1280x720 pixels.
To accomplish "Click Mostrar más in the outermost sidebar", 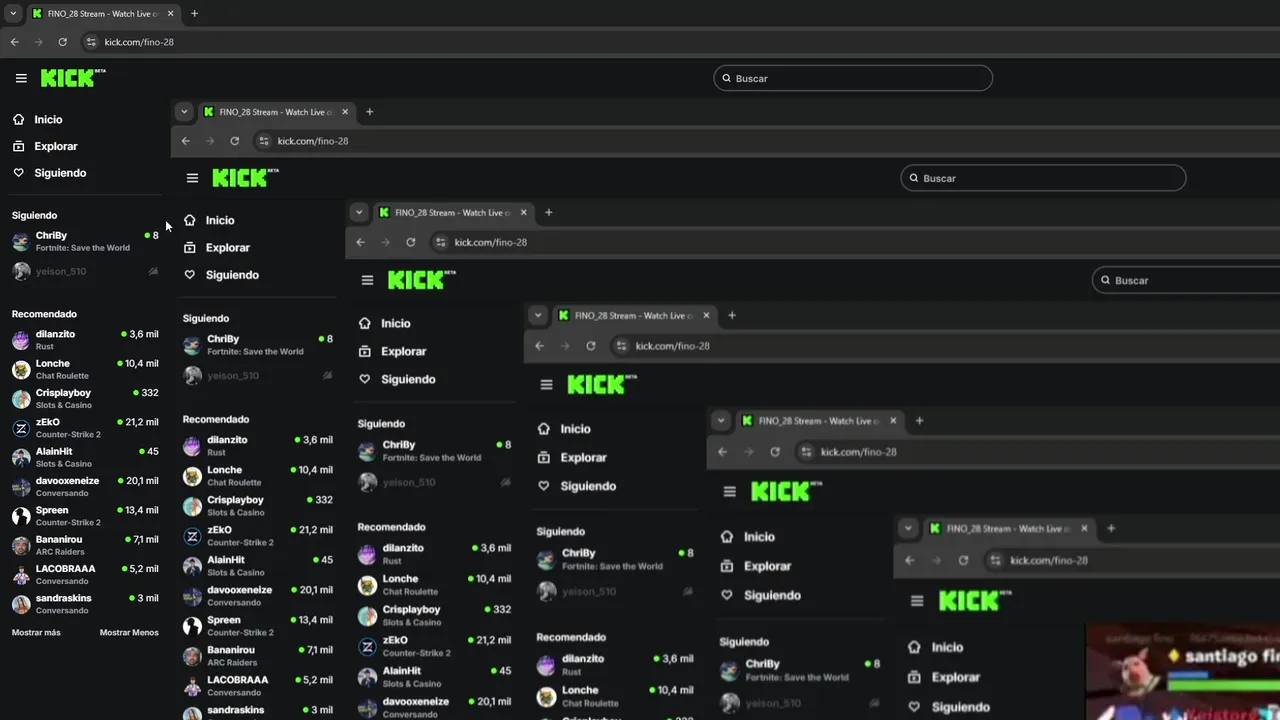I will 36,632.
